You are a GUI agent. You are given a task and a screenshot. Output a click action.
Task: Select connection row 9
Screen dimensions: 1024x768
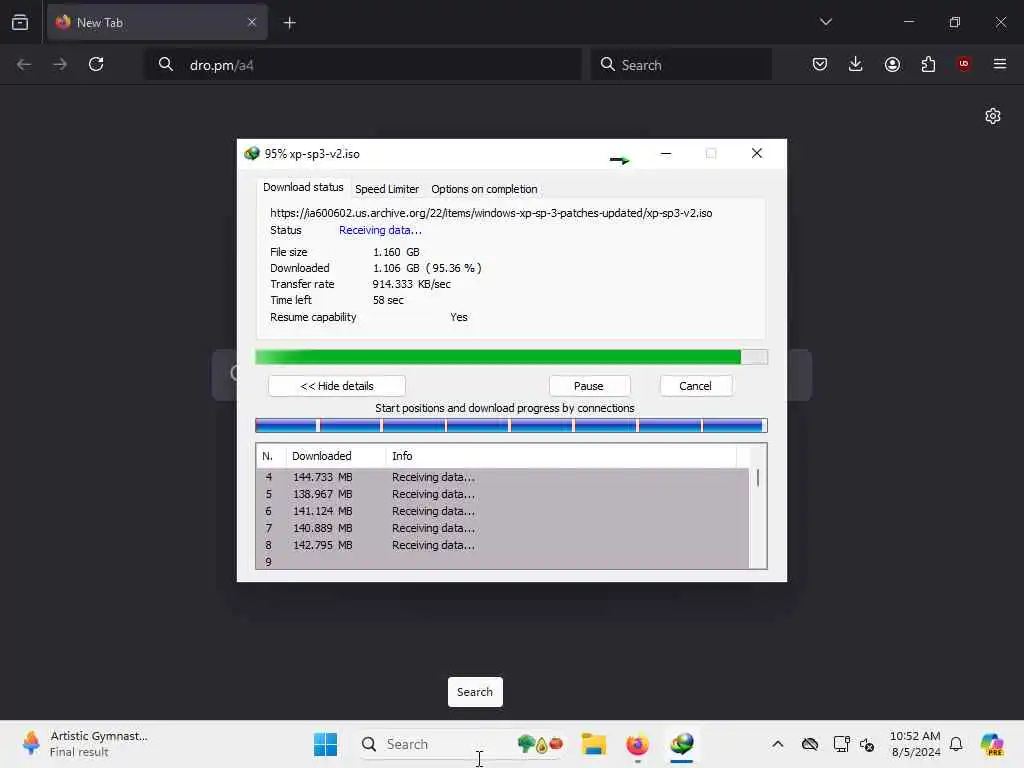click(503, 562)
